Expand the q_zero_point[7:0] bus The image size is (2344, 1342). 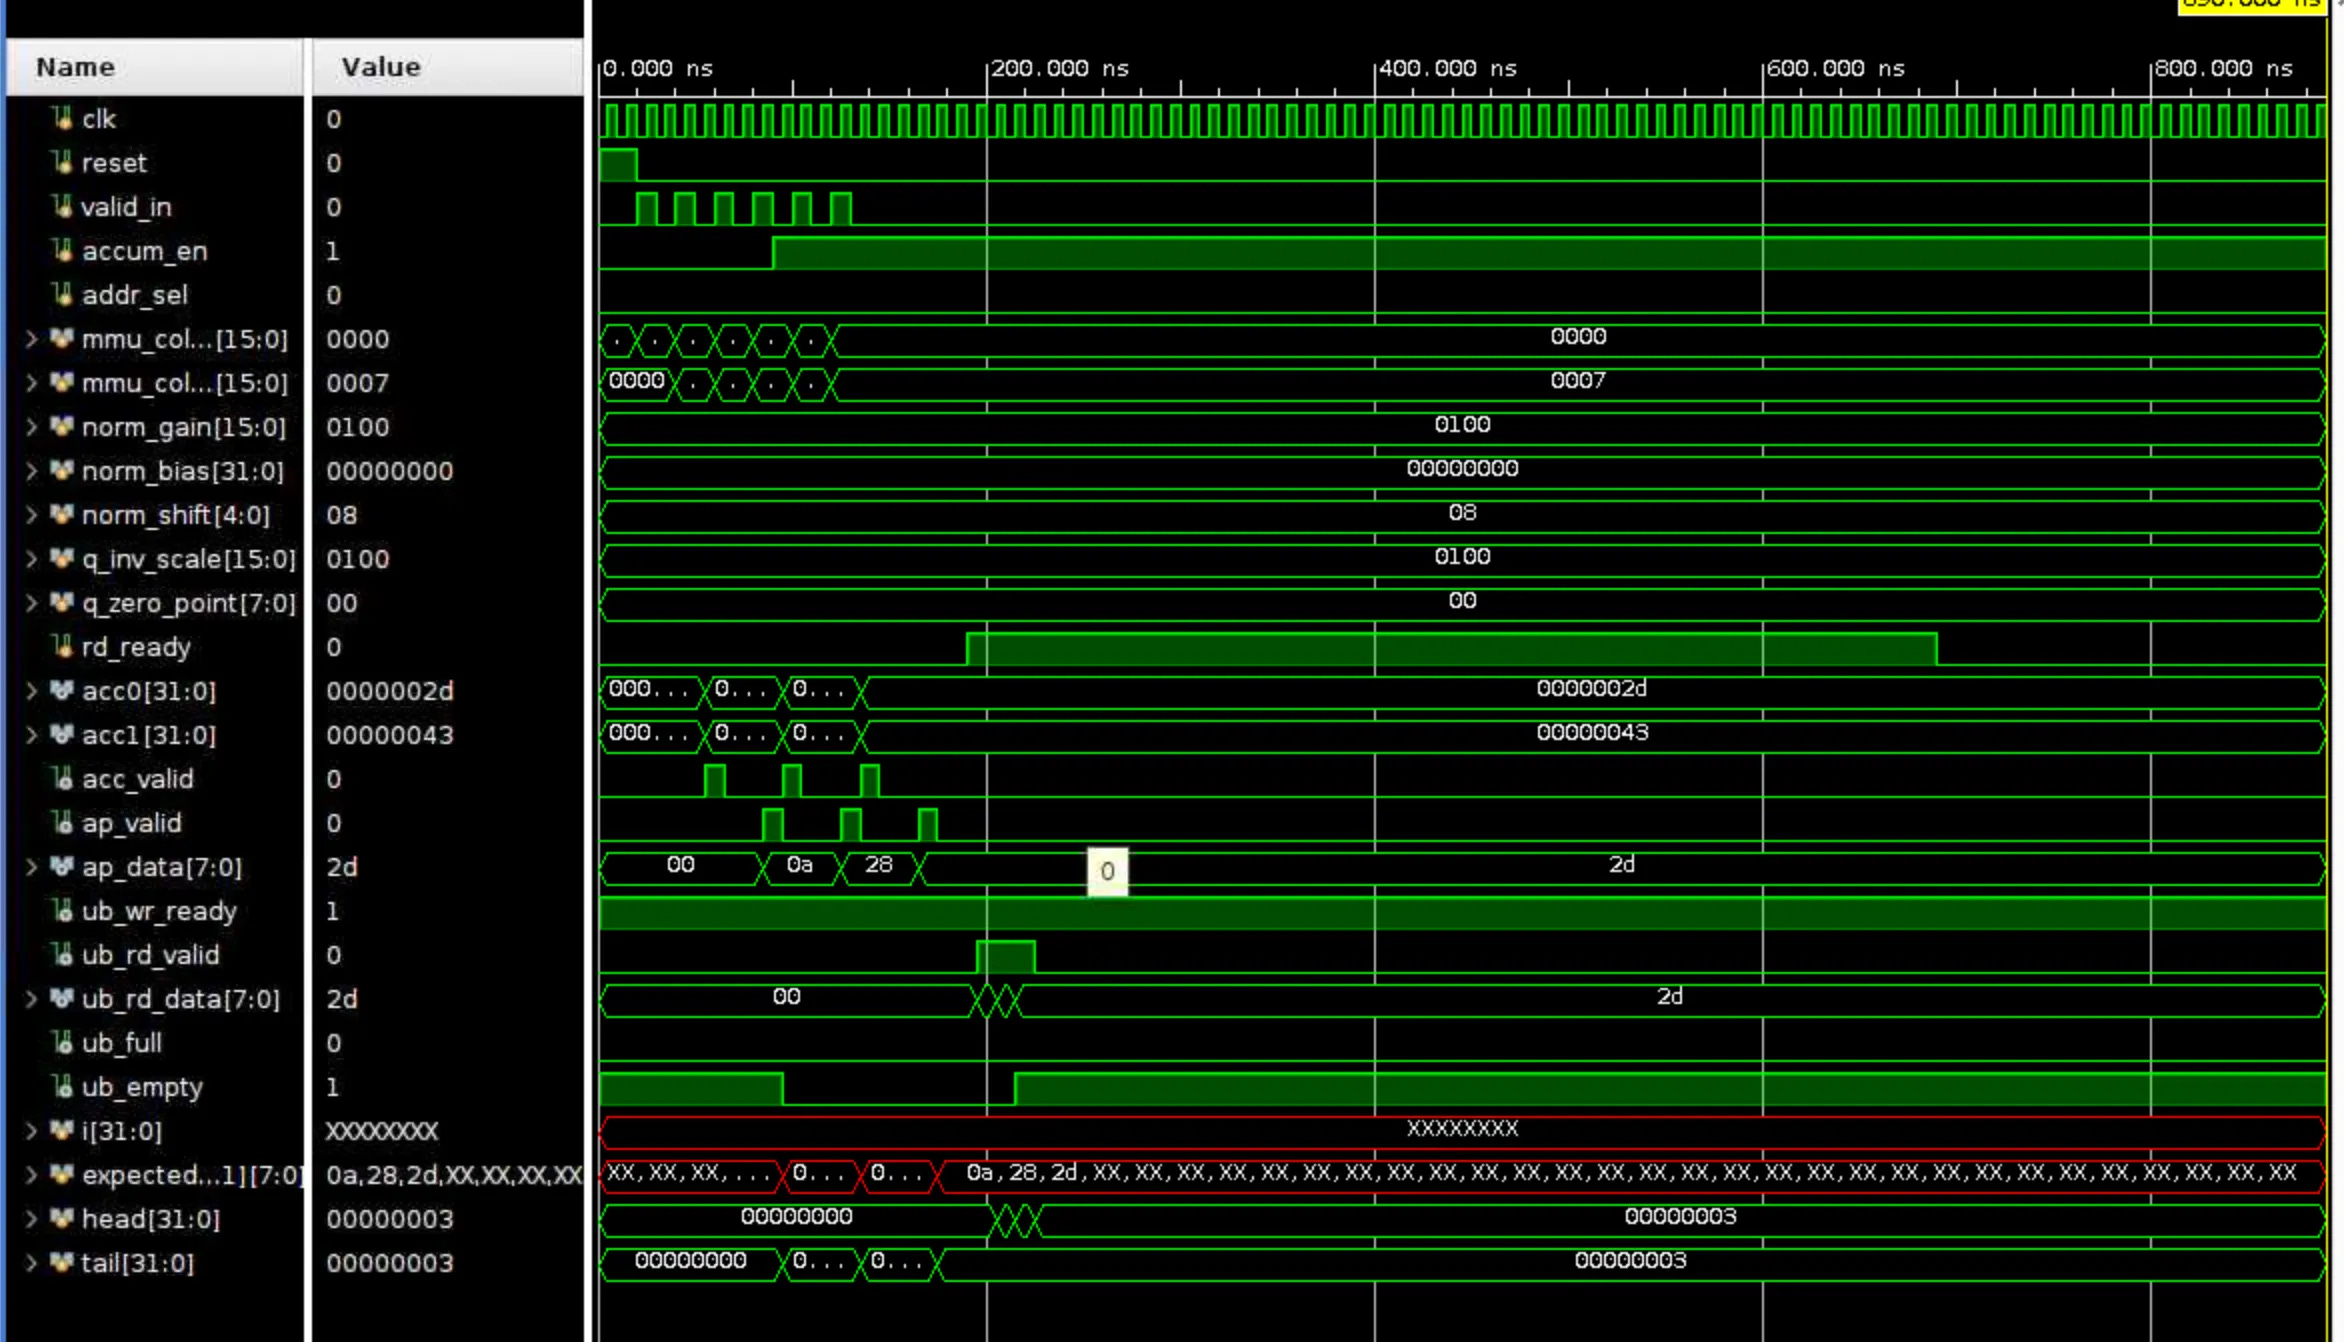click(32, 603)
